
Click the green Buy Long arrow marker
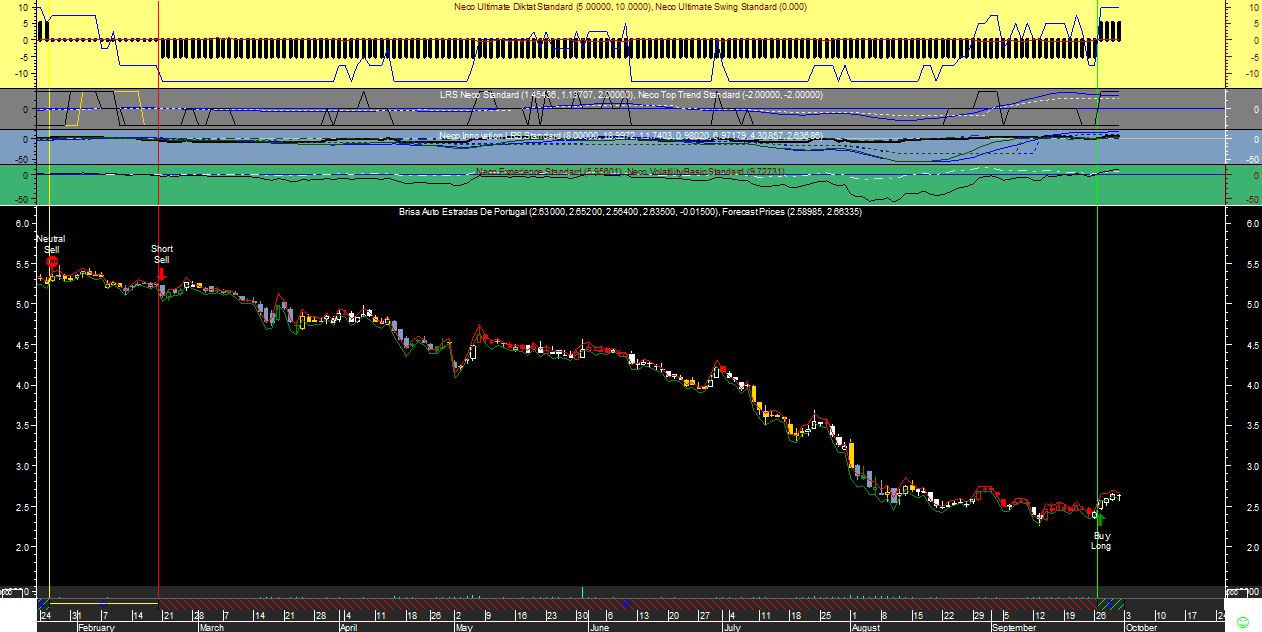(x=1100, y=519)
